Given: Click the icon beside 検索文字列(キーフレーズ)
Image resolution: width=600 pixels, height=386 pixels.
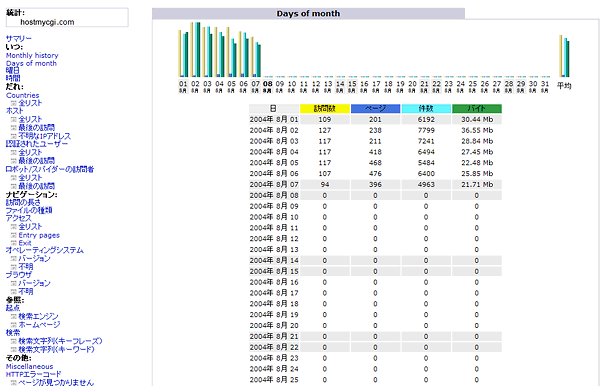Looking at the screenshot, I should click(x=13, y=341).
